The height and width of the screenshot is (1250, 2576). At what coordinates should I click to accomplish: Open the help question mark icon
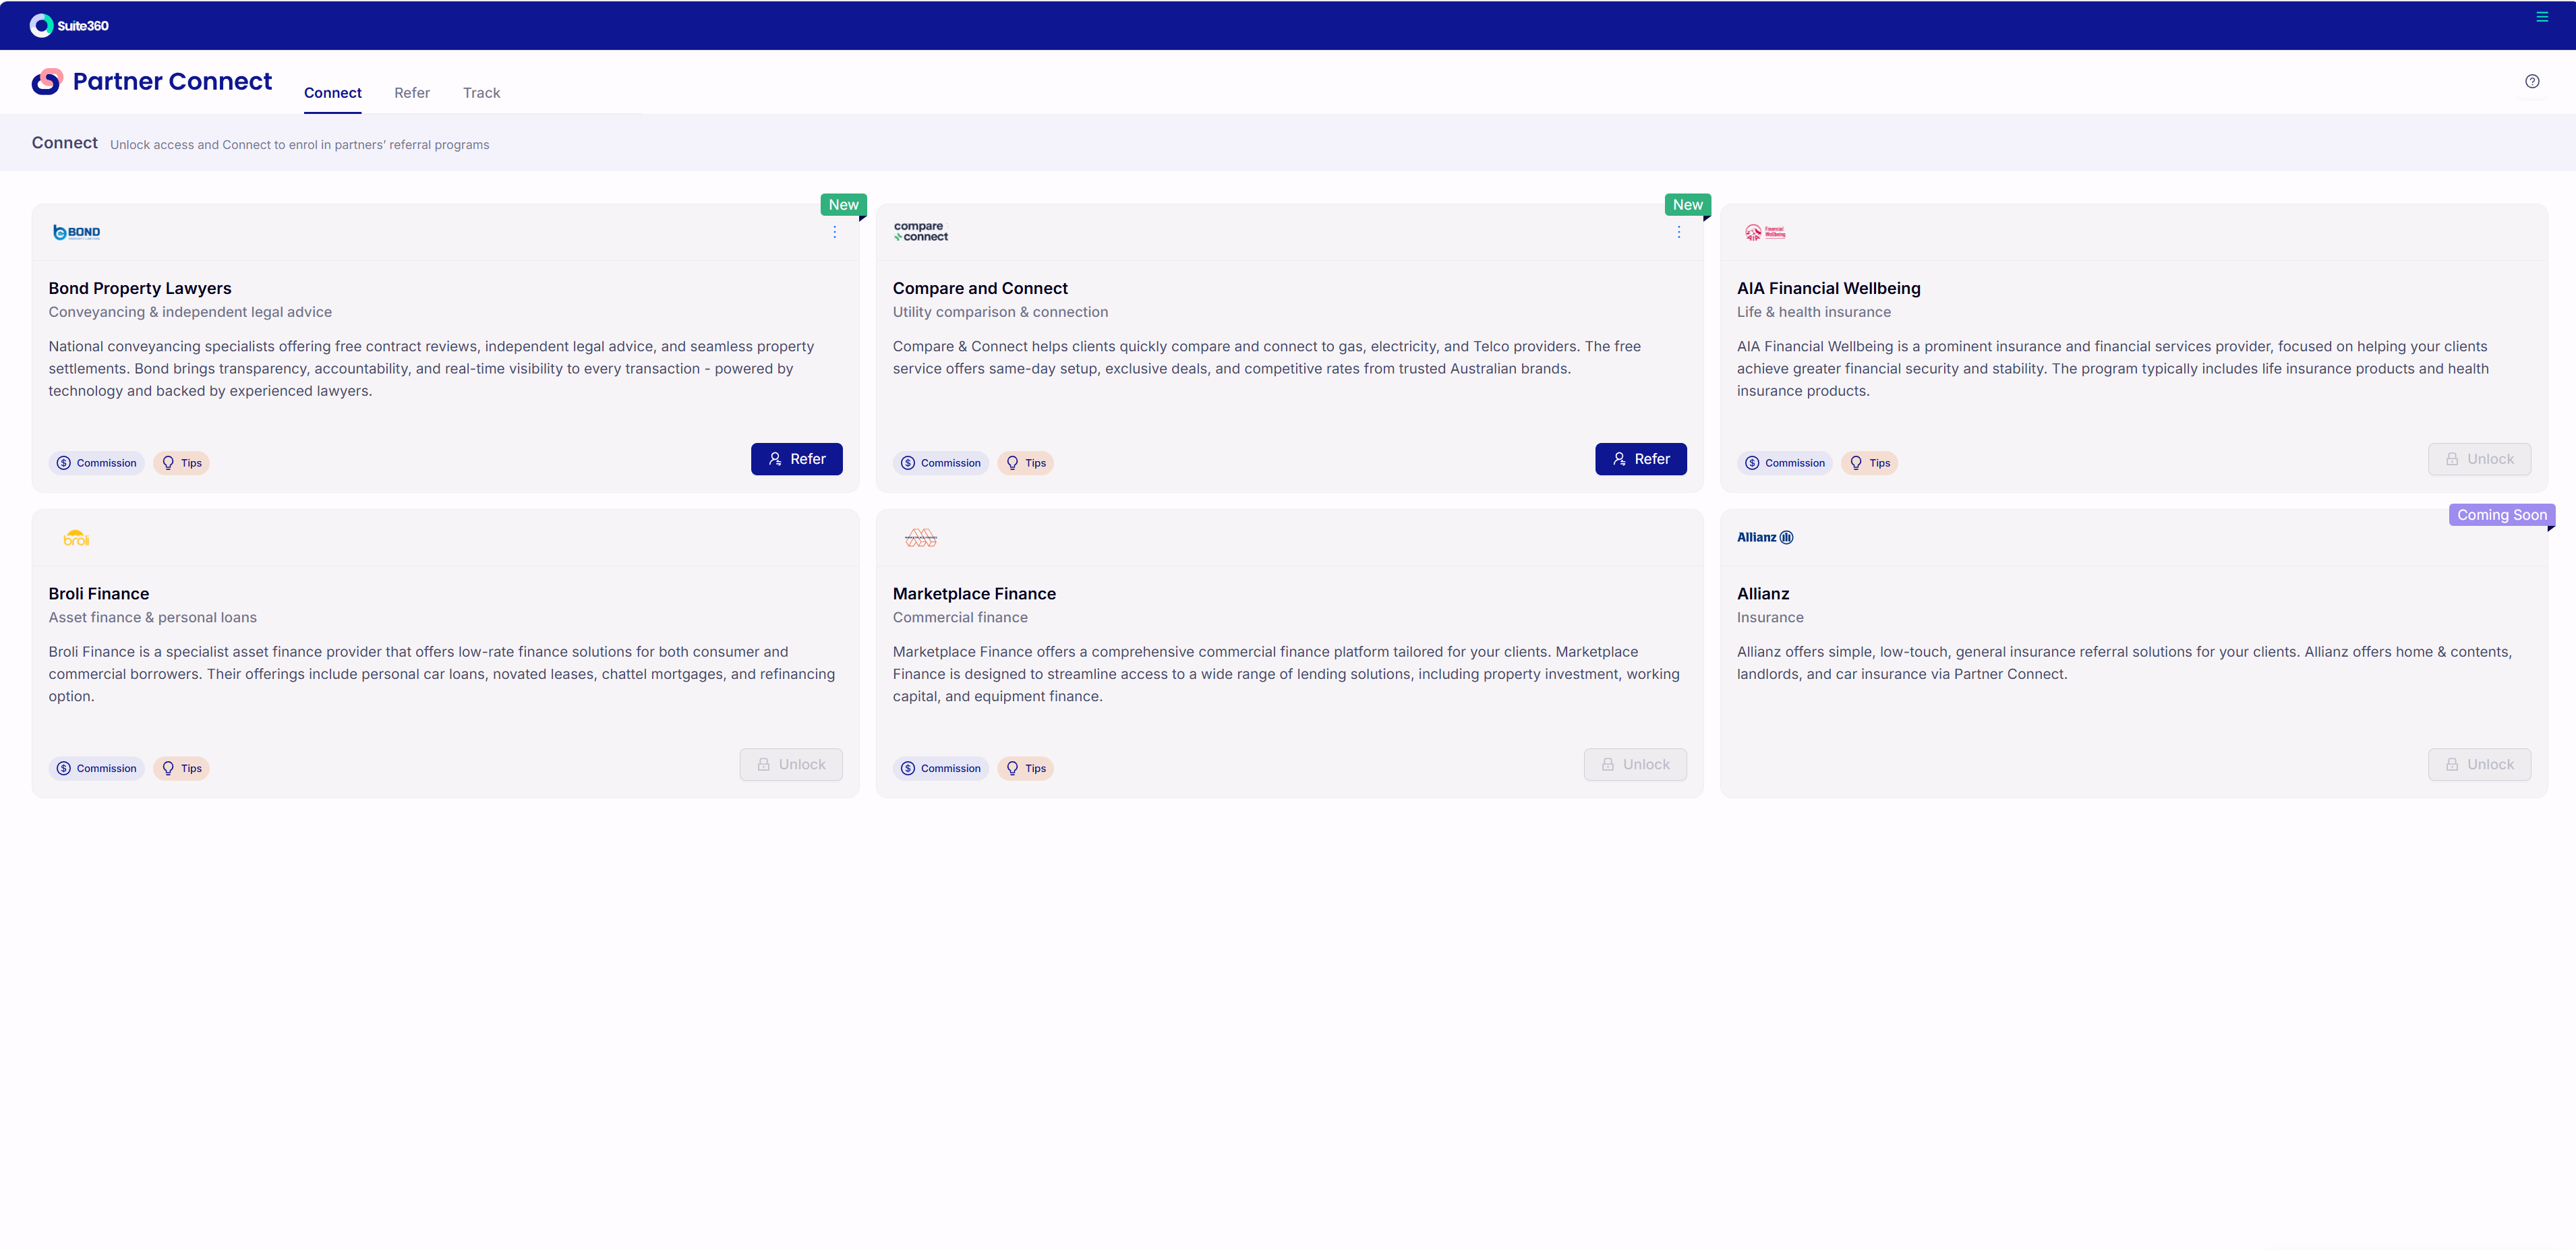click(x=2531, y=81)
